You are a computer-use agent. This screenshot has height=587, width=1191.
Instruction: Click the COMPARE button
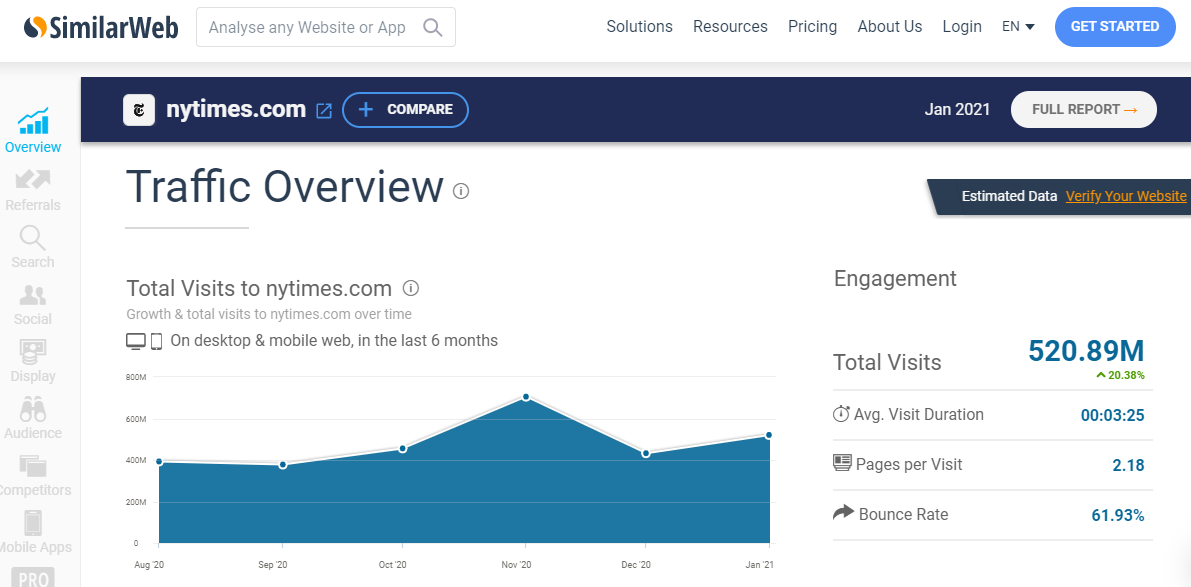(406, 109)
